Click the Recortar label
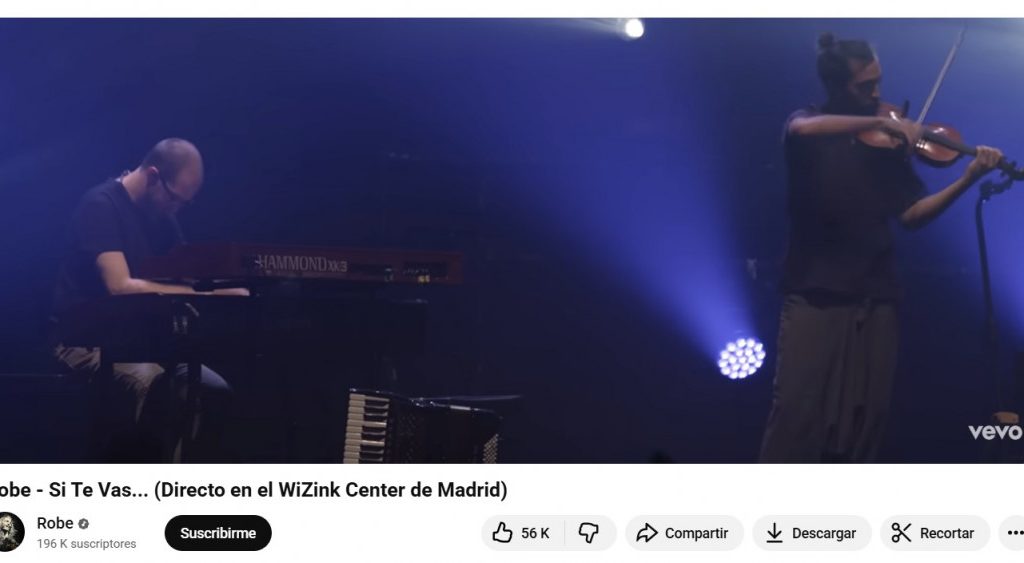This screenshot has width=1024, height=563. (x=946, y=534)
